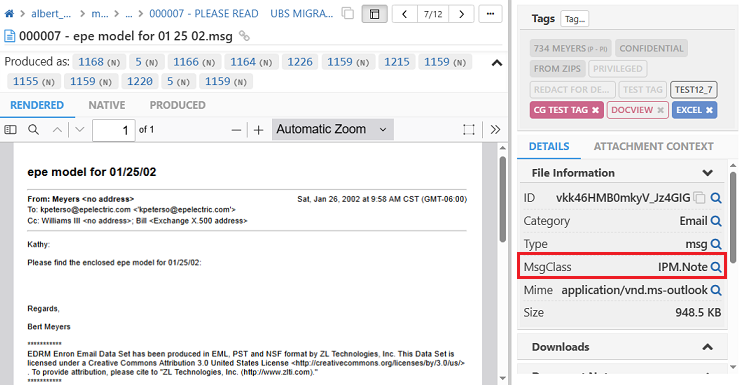This screenshot has height=385, width=744.
Task: Go to previous document arrow
Action: click(x=405, y=14)
